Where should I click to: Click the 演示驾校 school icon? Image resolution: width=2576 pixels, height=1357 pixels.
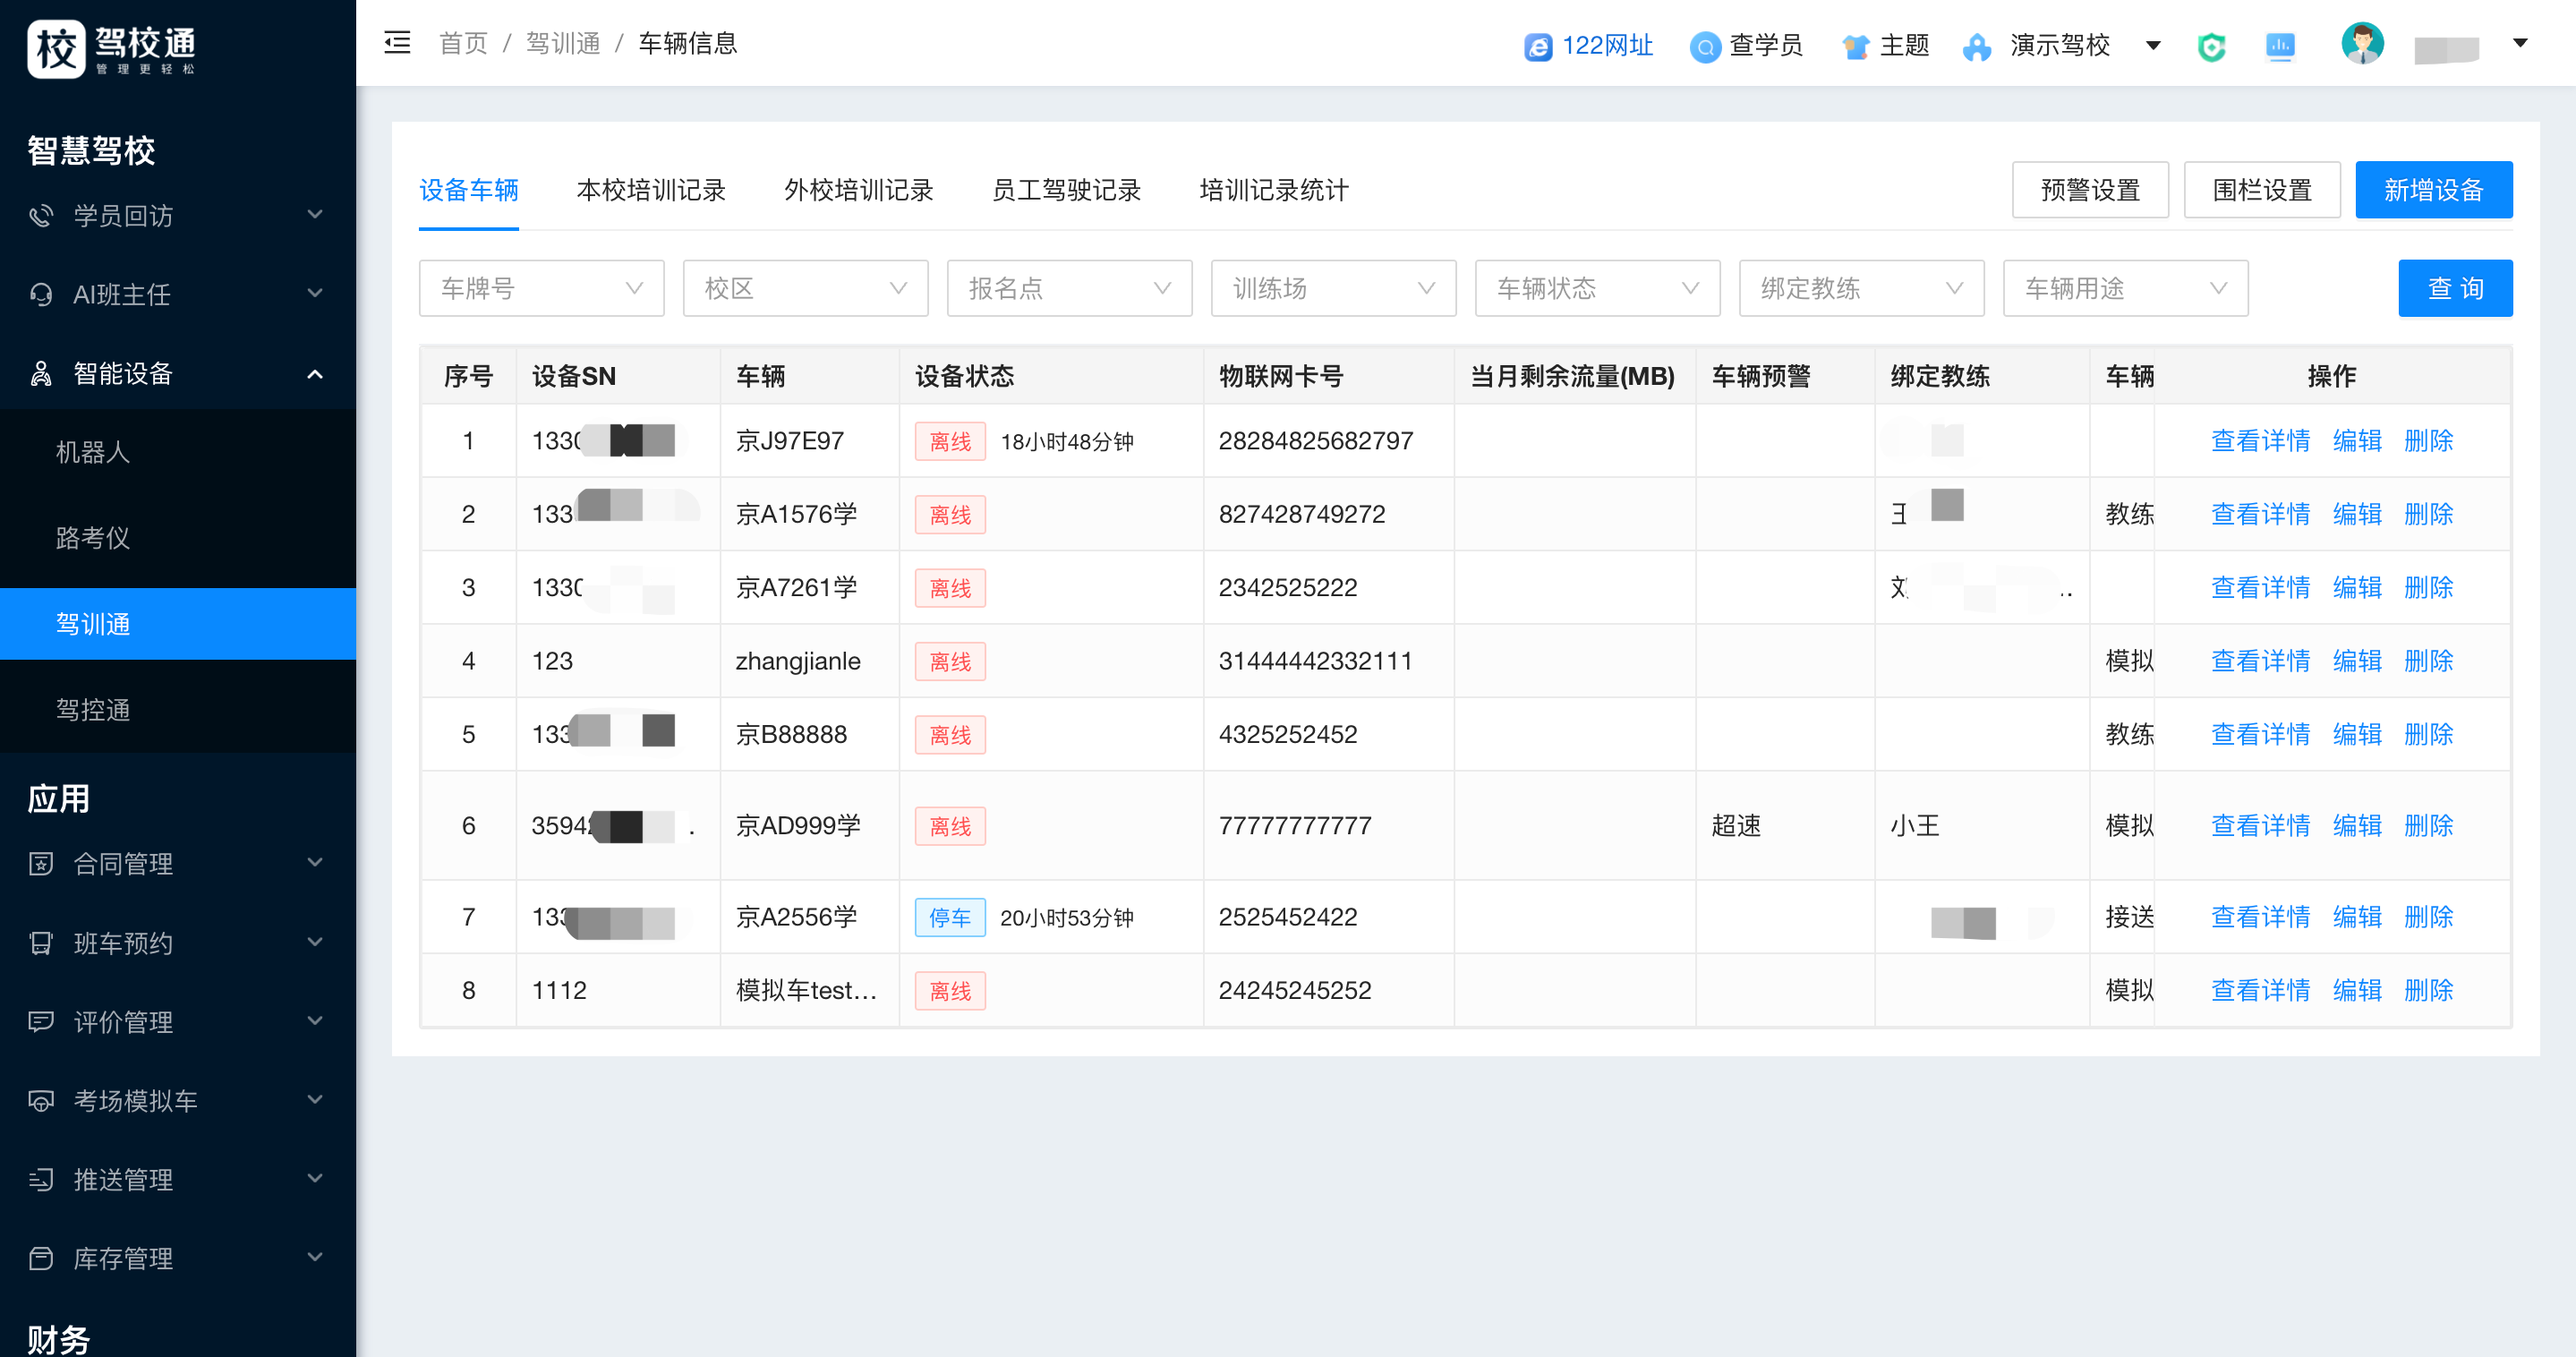[1977, 46]
